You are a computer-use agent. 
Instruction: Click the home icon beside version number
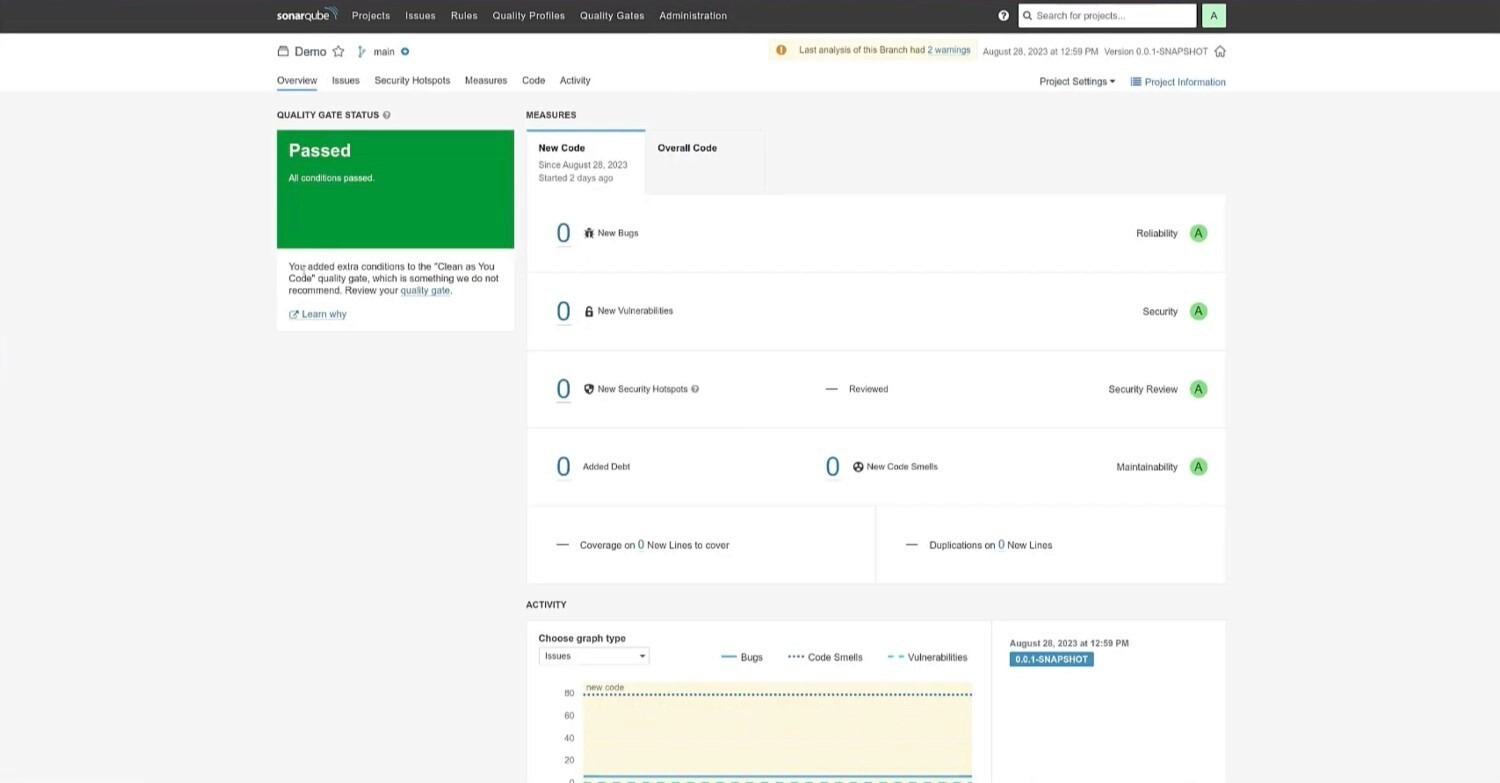click(x=1220, y=51)
